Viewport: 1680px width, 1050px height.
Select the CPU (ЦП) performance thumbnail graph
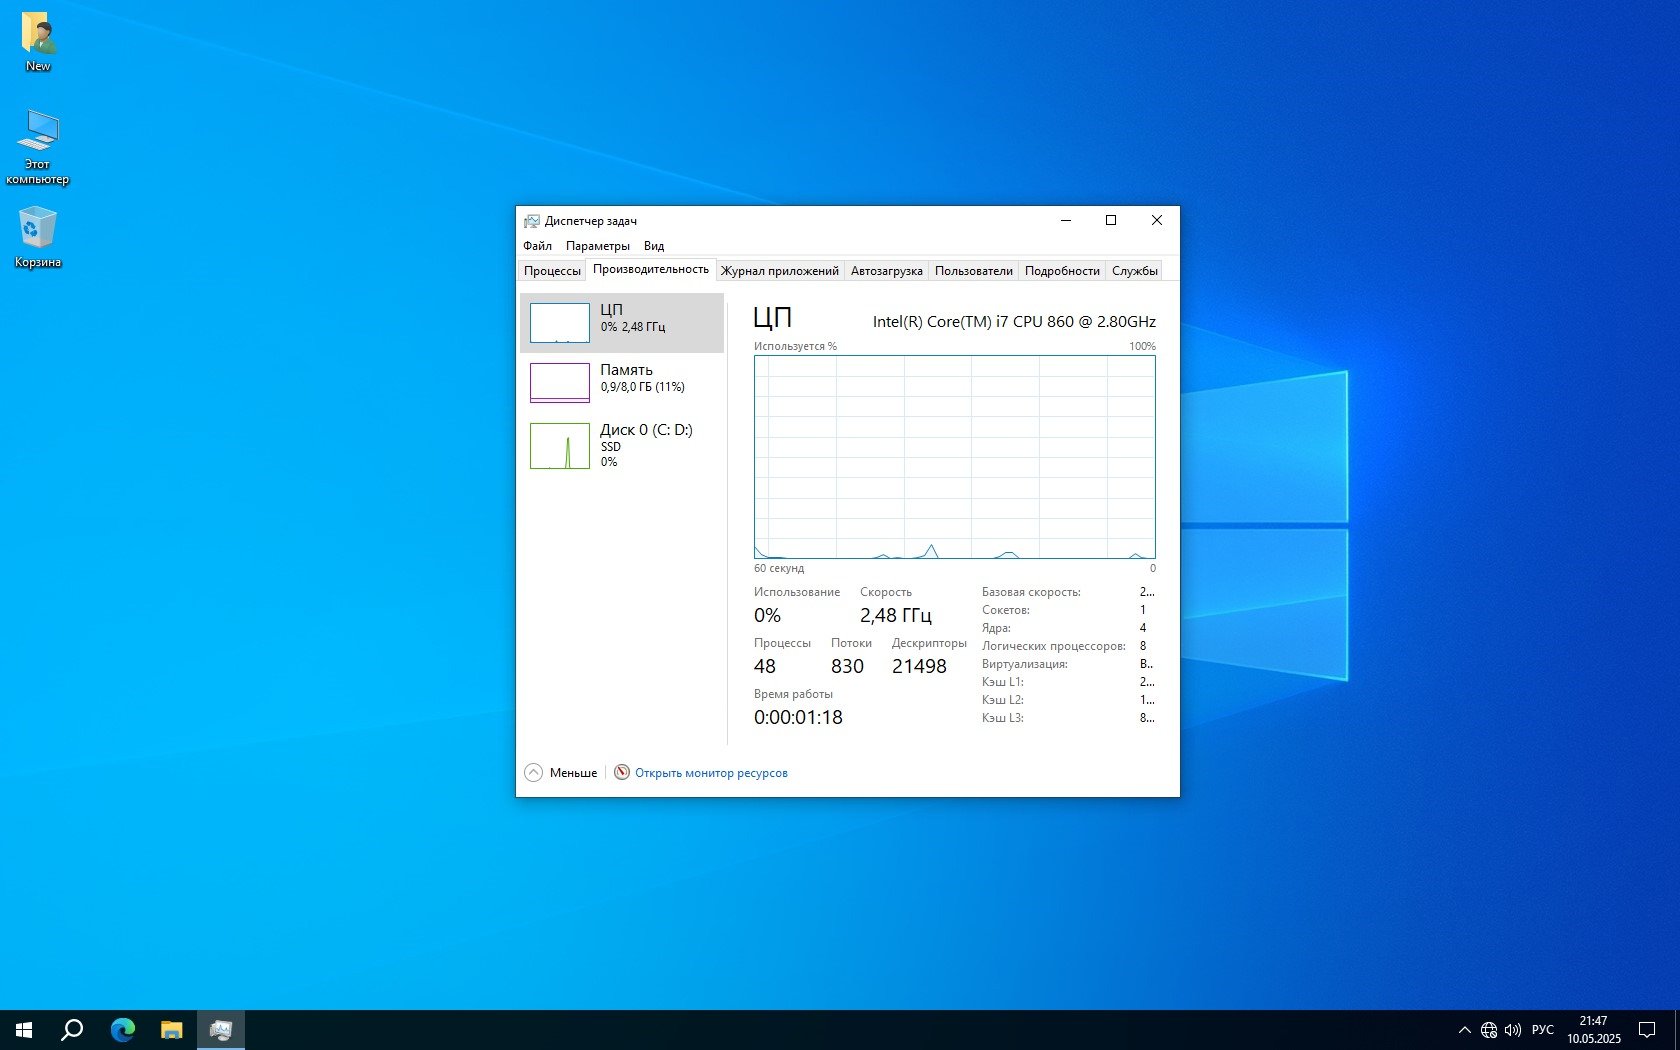pyautogui.click(x=559, y=323)
